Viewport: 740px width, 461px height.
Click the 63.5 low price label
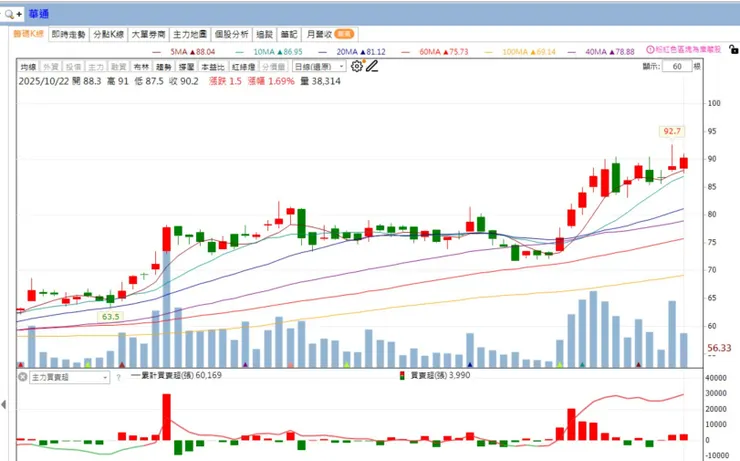[x=110, y=317]
